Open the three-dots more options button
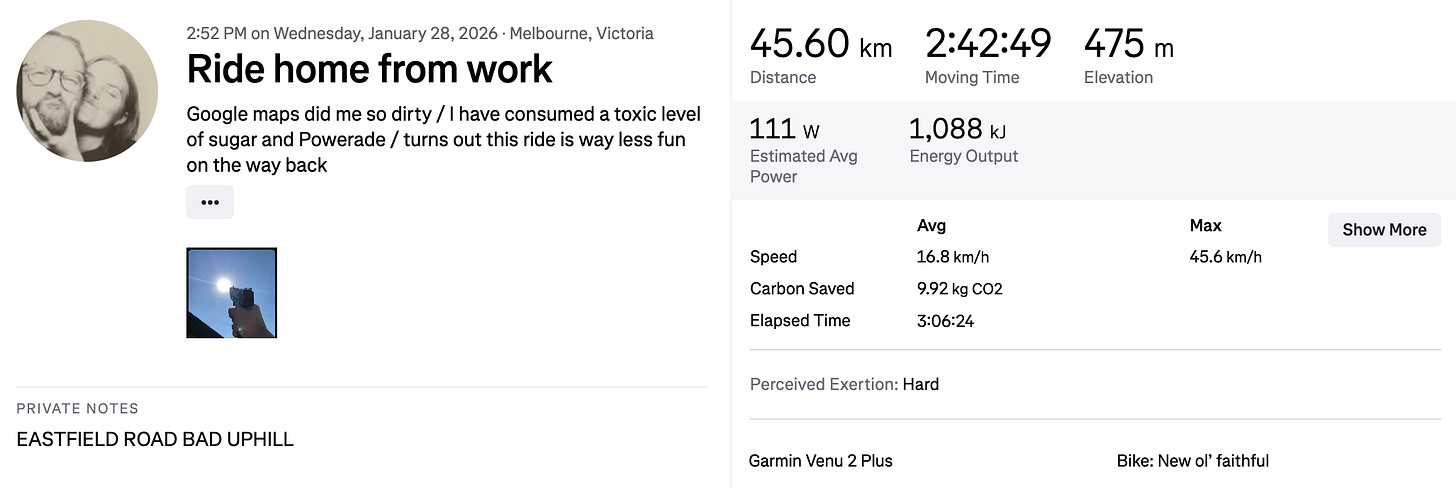The height and width of the screenshot is (488, 1456). tap(210, 202)
